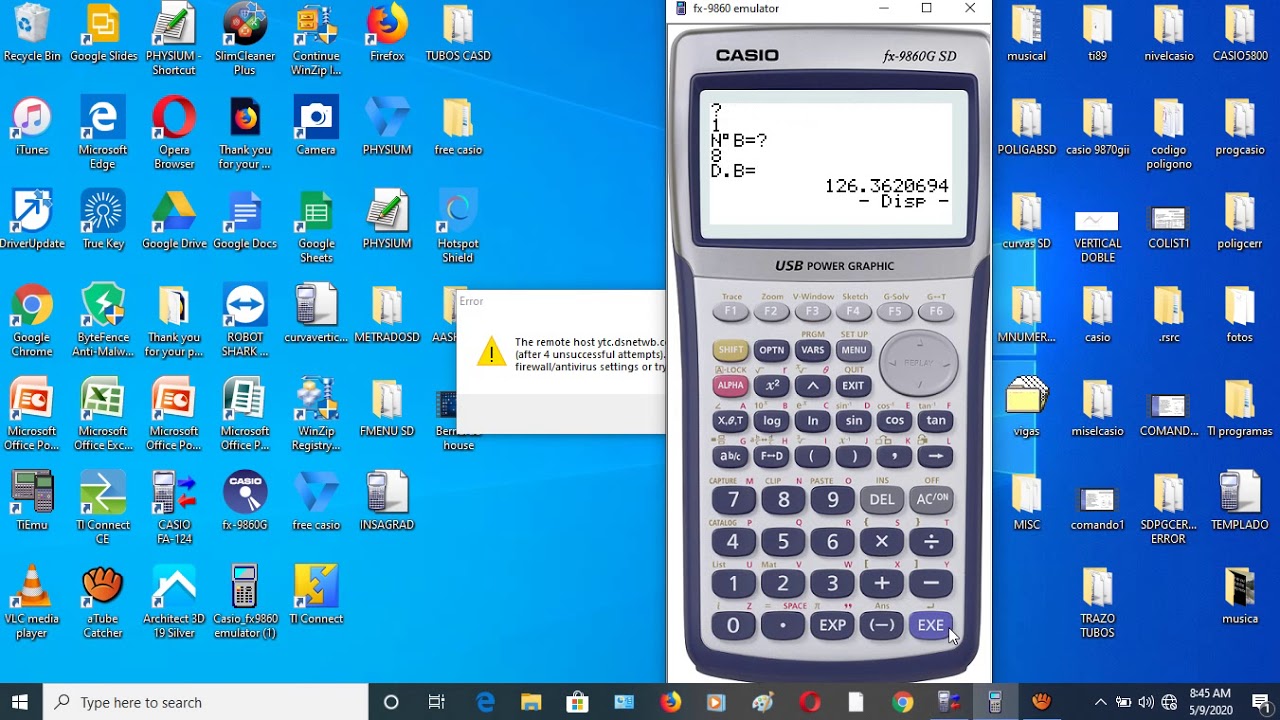Screen dimensions: 1280x720
Task: Select the CASIO5800 folder on desktop
Action: point(1240,34)
